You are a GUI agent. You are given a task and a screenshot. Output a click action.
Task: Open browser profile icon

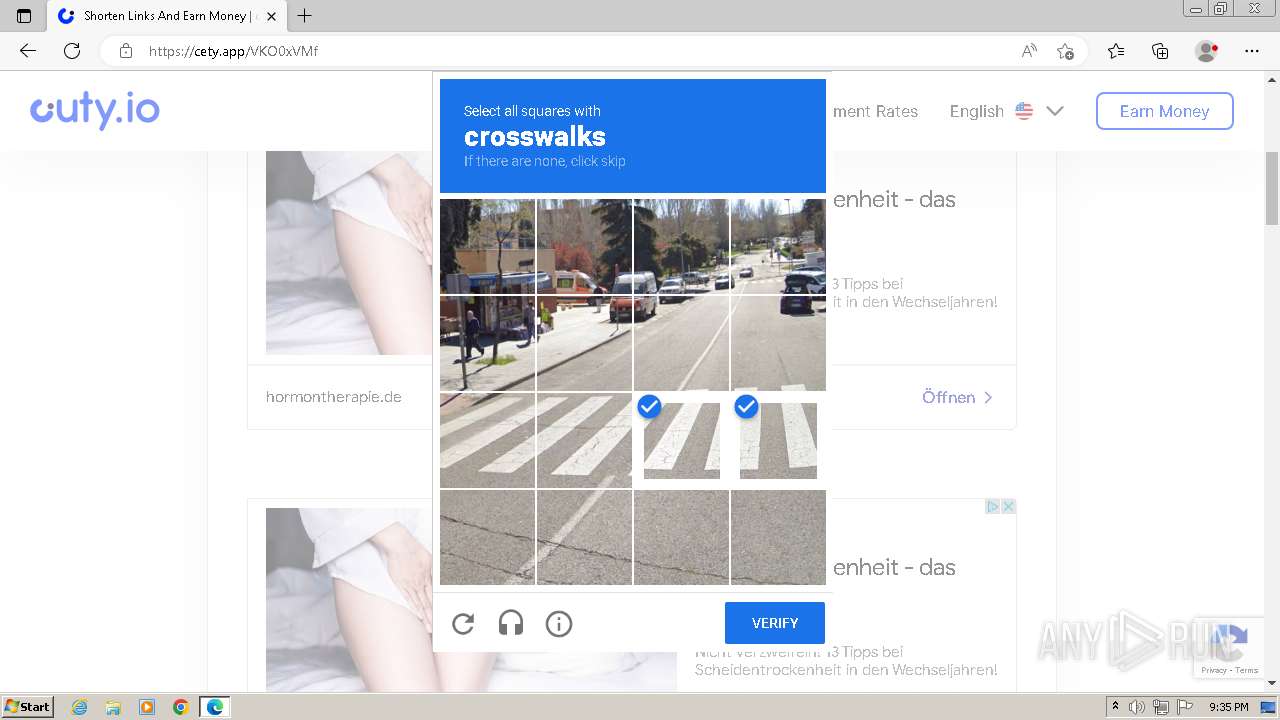tap(1206, 51)
